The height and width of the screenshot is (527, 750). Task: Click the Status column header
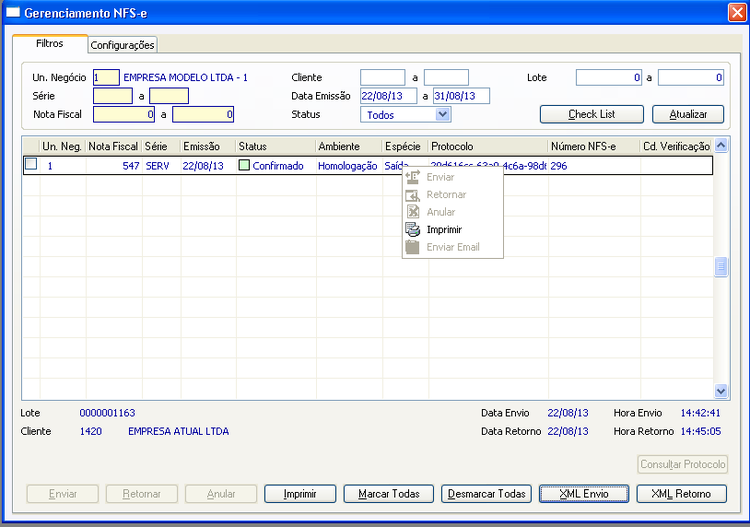click(x=276, y=146)
